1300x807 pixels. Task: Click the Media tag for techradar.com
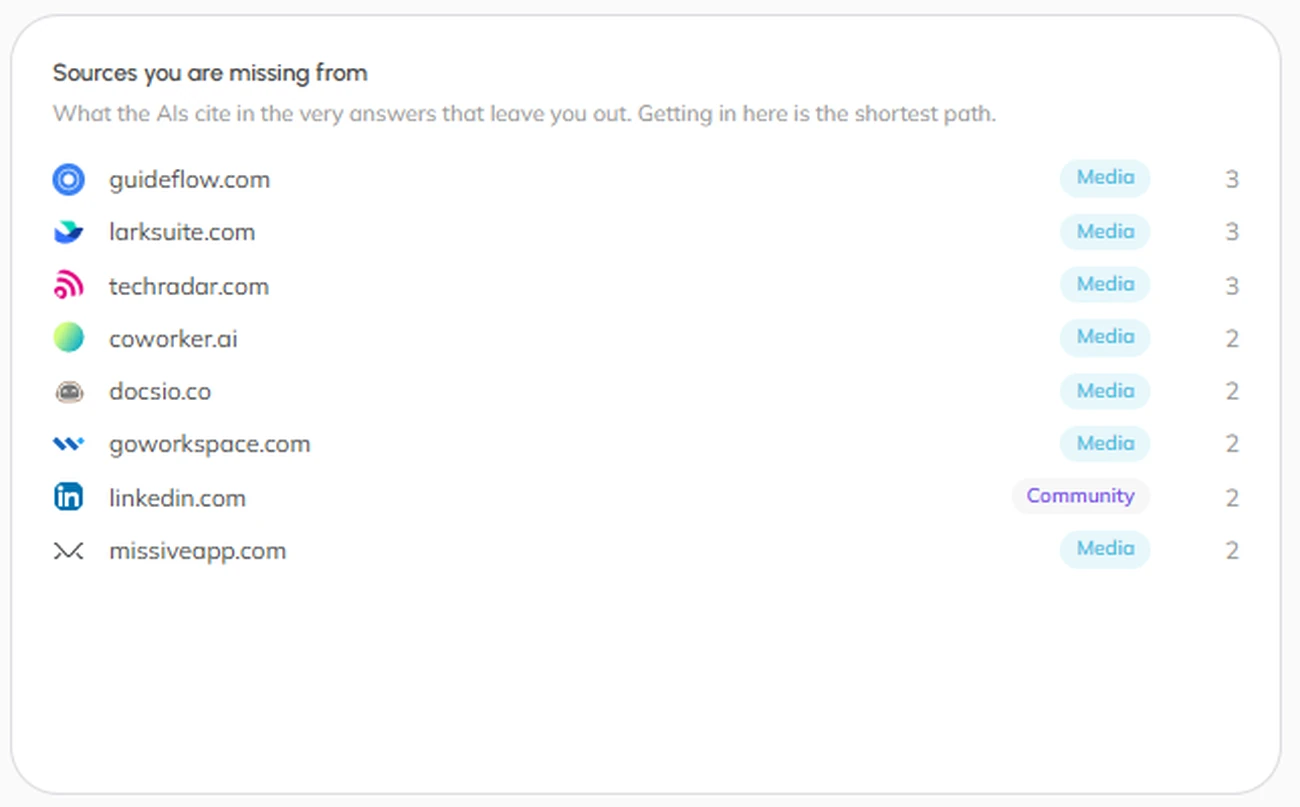[1105, 285]
